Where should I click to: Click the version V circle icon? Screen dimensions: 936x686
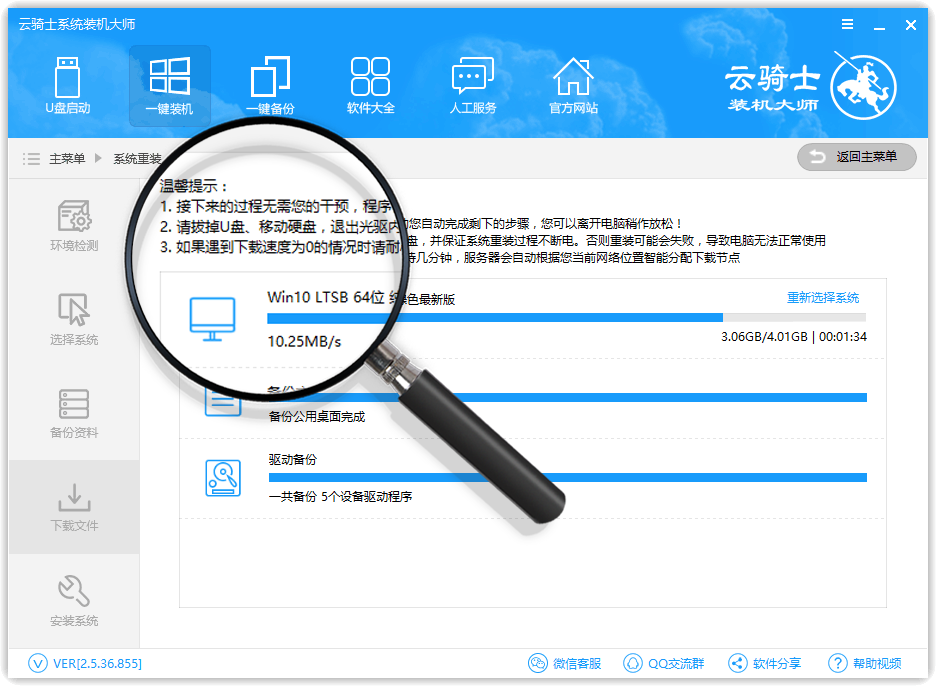38,663
